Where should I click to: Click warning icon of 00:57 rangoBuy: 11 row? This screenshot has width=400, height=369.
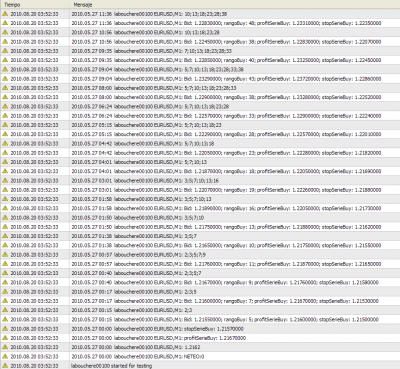click(5, 264)
